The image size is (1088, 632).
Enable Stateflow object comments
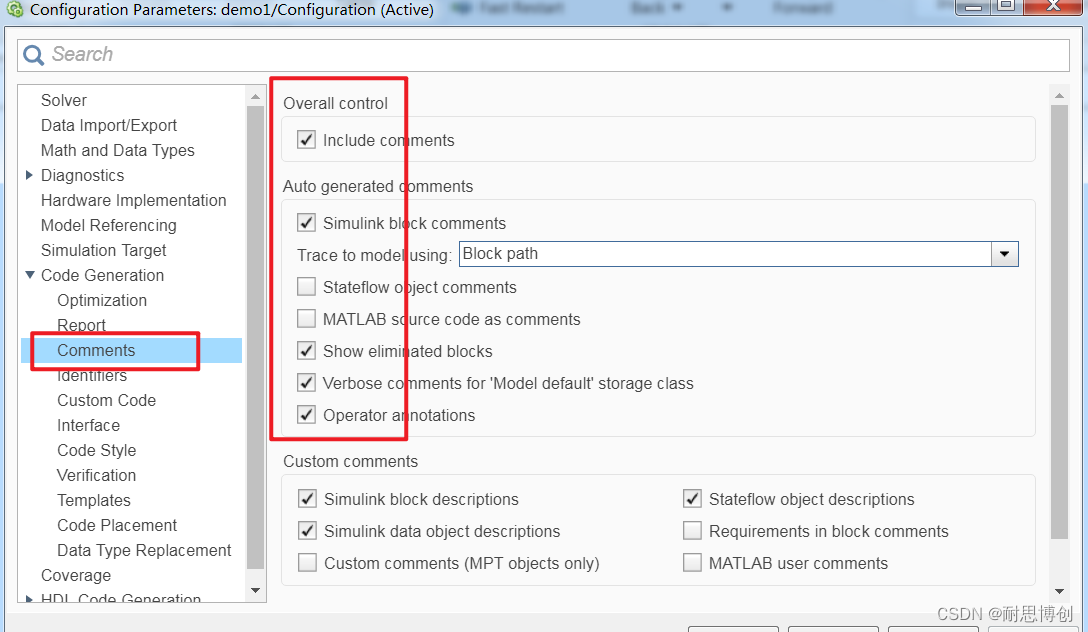point(307,287)
